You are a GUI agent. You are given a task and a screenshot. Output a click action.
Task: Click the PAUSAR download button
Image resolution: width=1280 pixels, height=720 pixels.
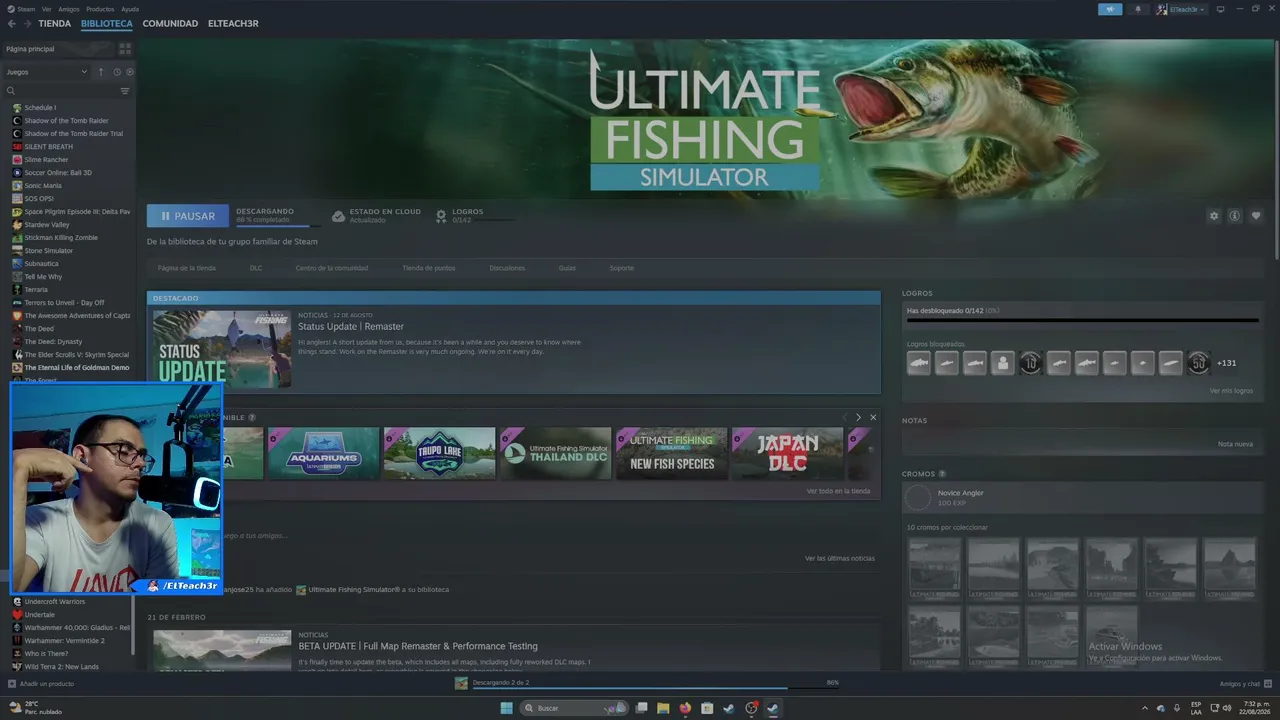coord(188,216)
